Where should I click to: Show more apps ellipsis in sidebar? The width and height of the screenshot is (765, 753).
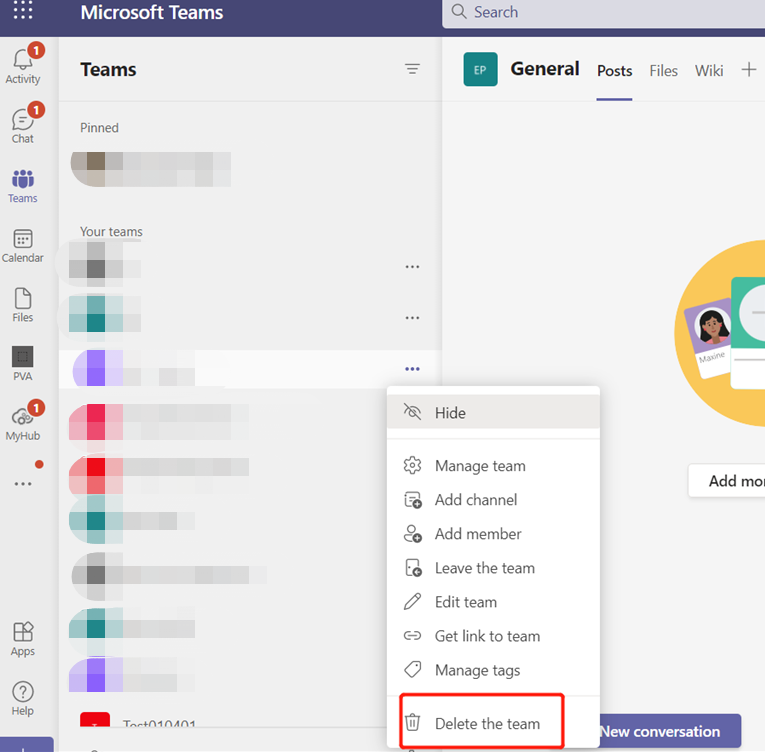(22, 484)
